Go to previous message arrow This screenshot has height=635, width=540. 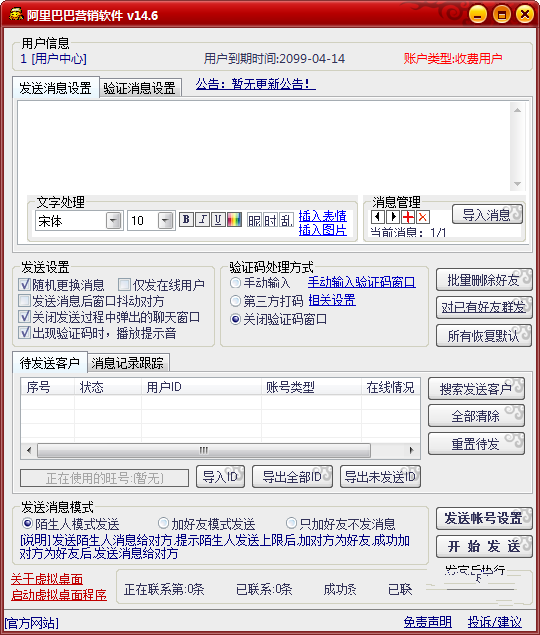click(x=378, y=217)
